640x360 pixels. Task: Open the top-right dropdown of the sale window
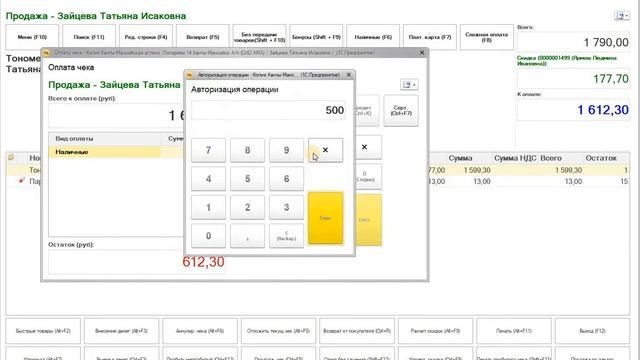click(x=622, y=16)
